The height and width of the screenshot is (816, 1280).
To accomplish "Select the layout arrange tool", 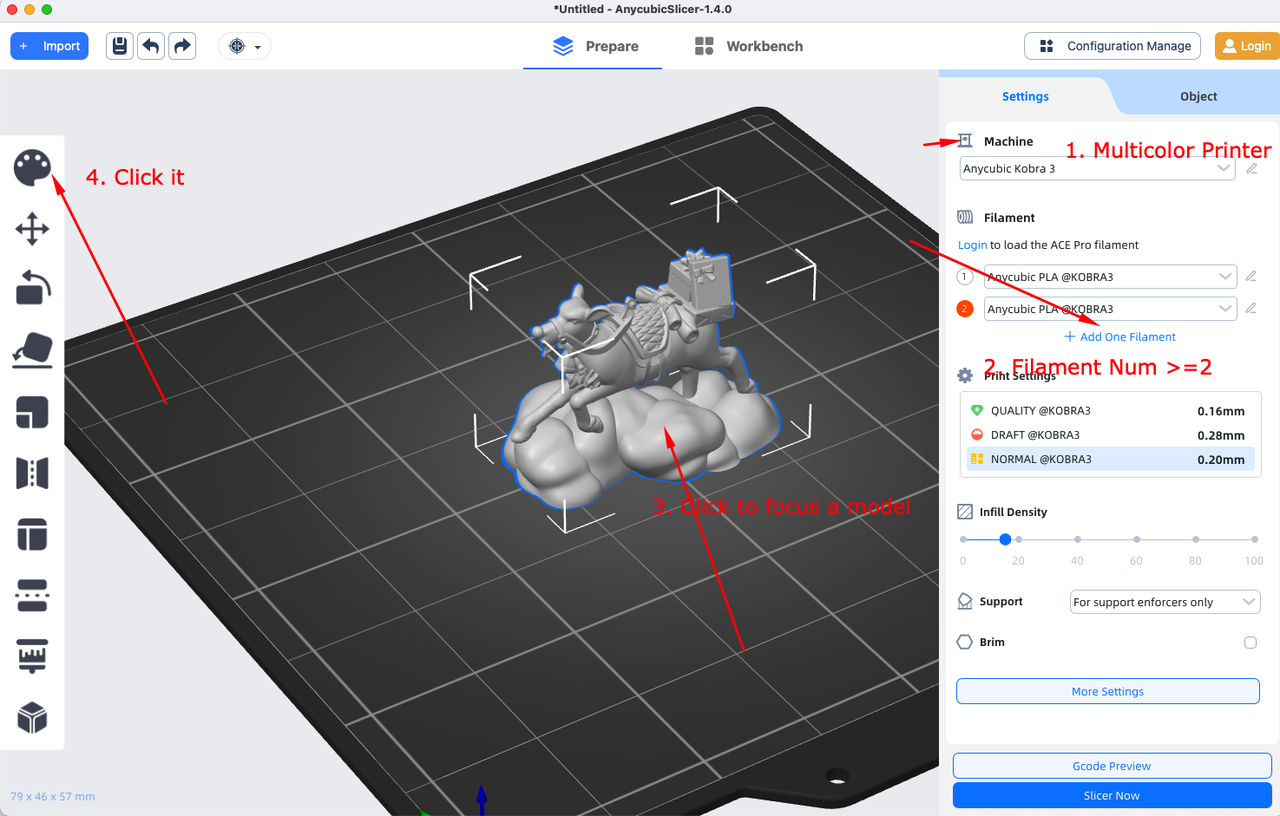I will click(x=32, y=534).
